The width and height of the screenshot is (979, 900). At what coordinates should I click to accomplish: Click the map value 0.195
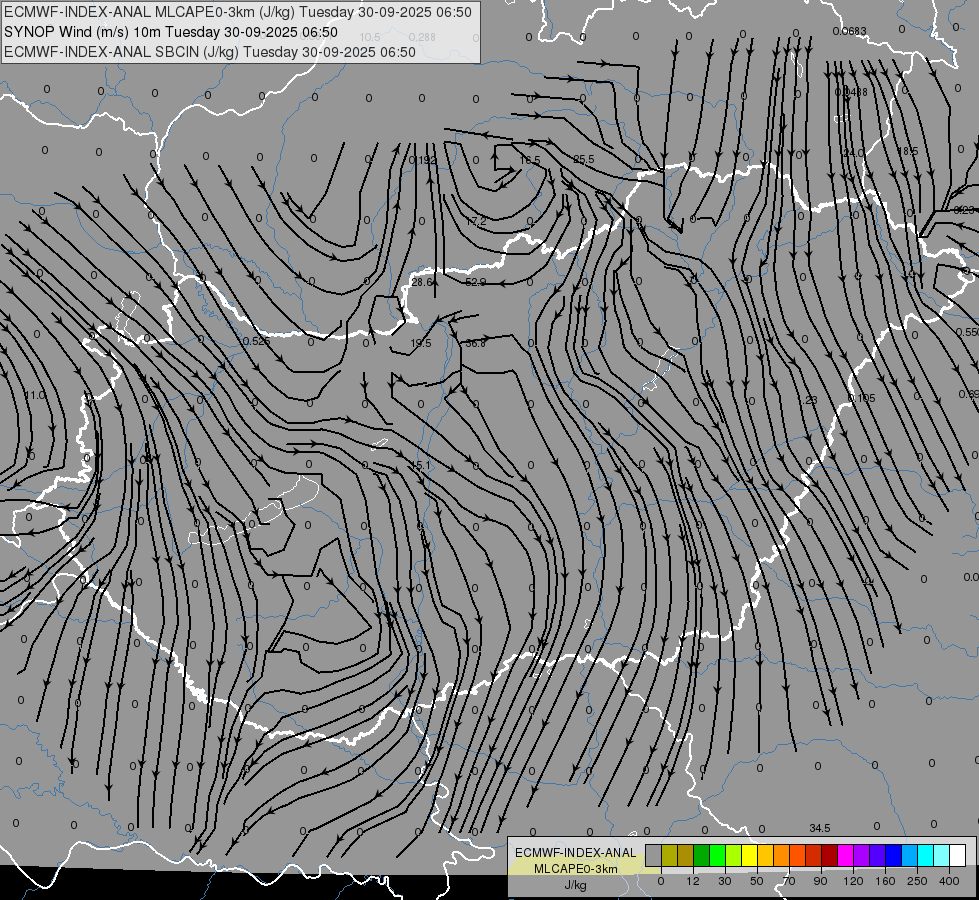click(x=862, y=398)
